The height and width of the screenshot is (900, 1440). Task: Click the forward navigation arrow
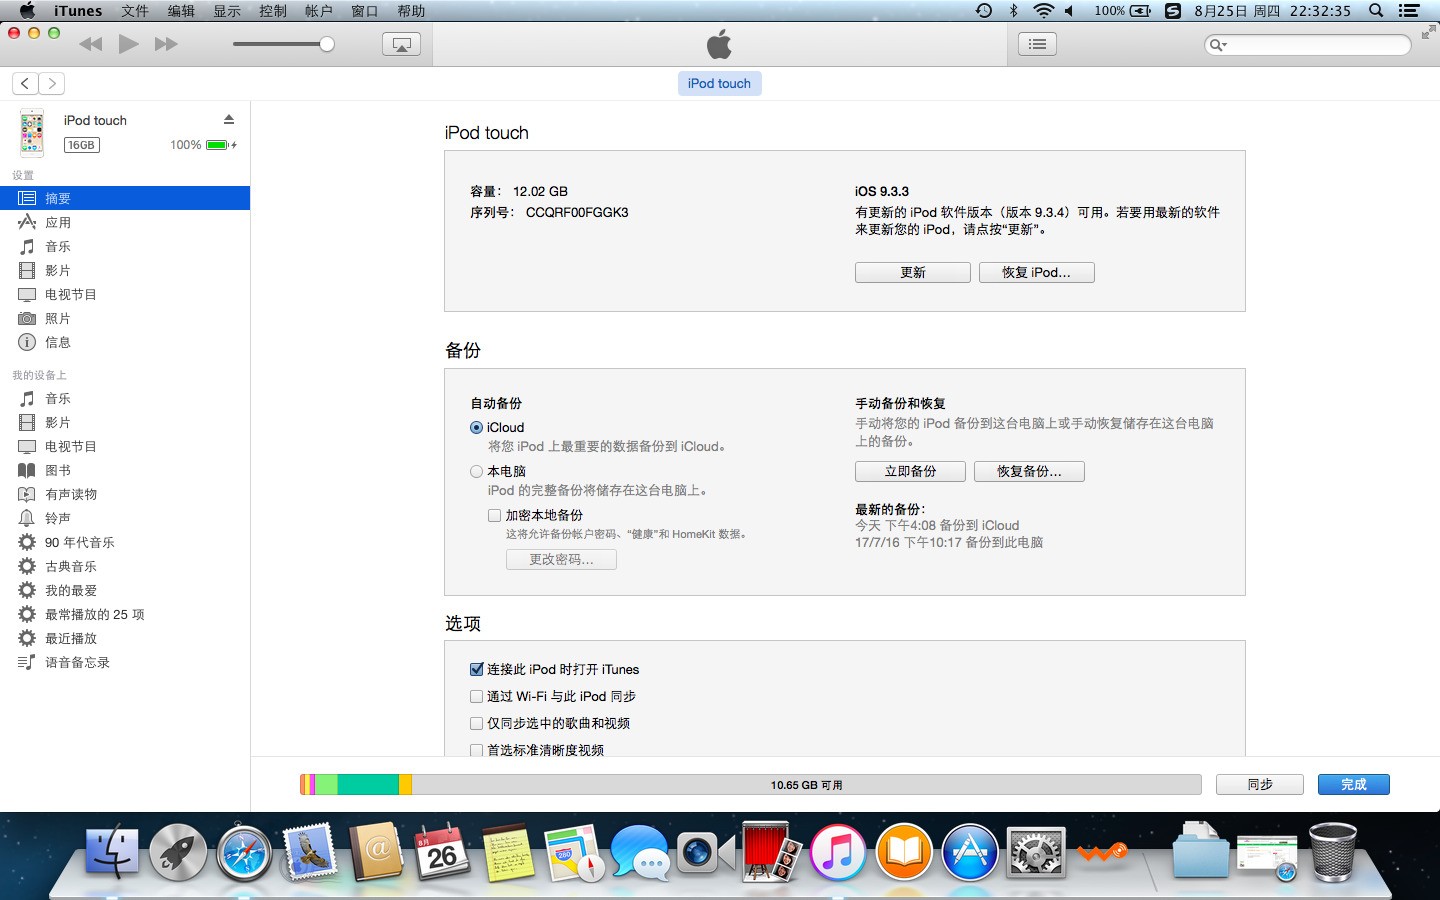pyautogui.click(x=52, y=84)
